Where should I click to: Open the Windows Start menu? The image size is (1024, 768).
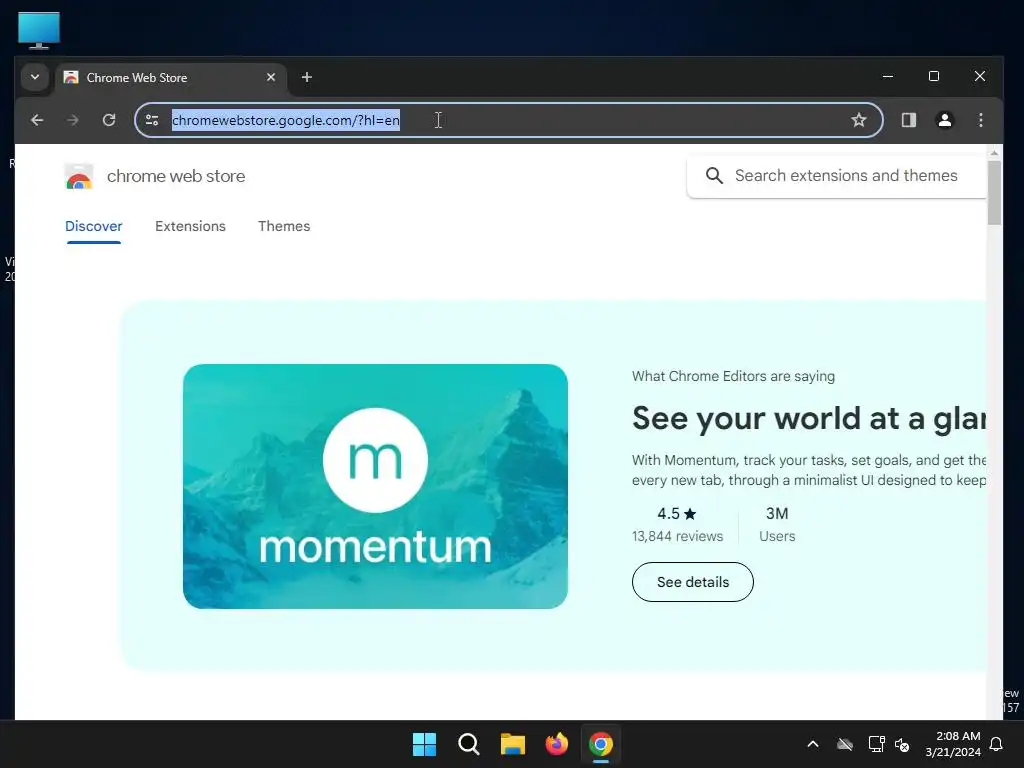coord(424,744)
